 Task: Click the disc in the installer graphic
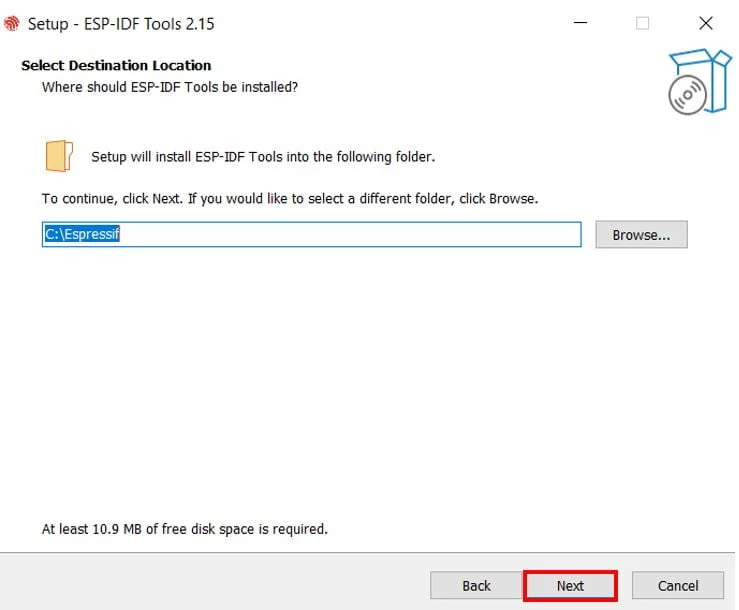pos(687,95)
